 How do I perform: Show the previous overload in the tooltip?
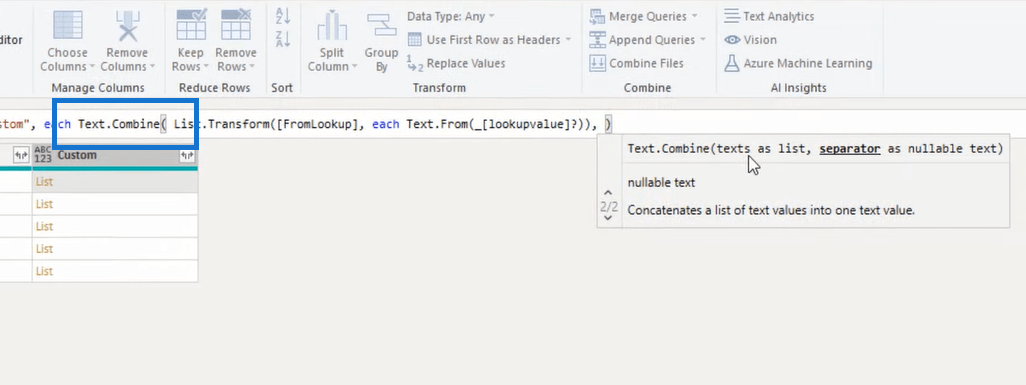click(x=609, y=192)
